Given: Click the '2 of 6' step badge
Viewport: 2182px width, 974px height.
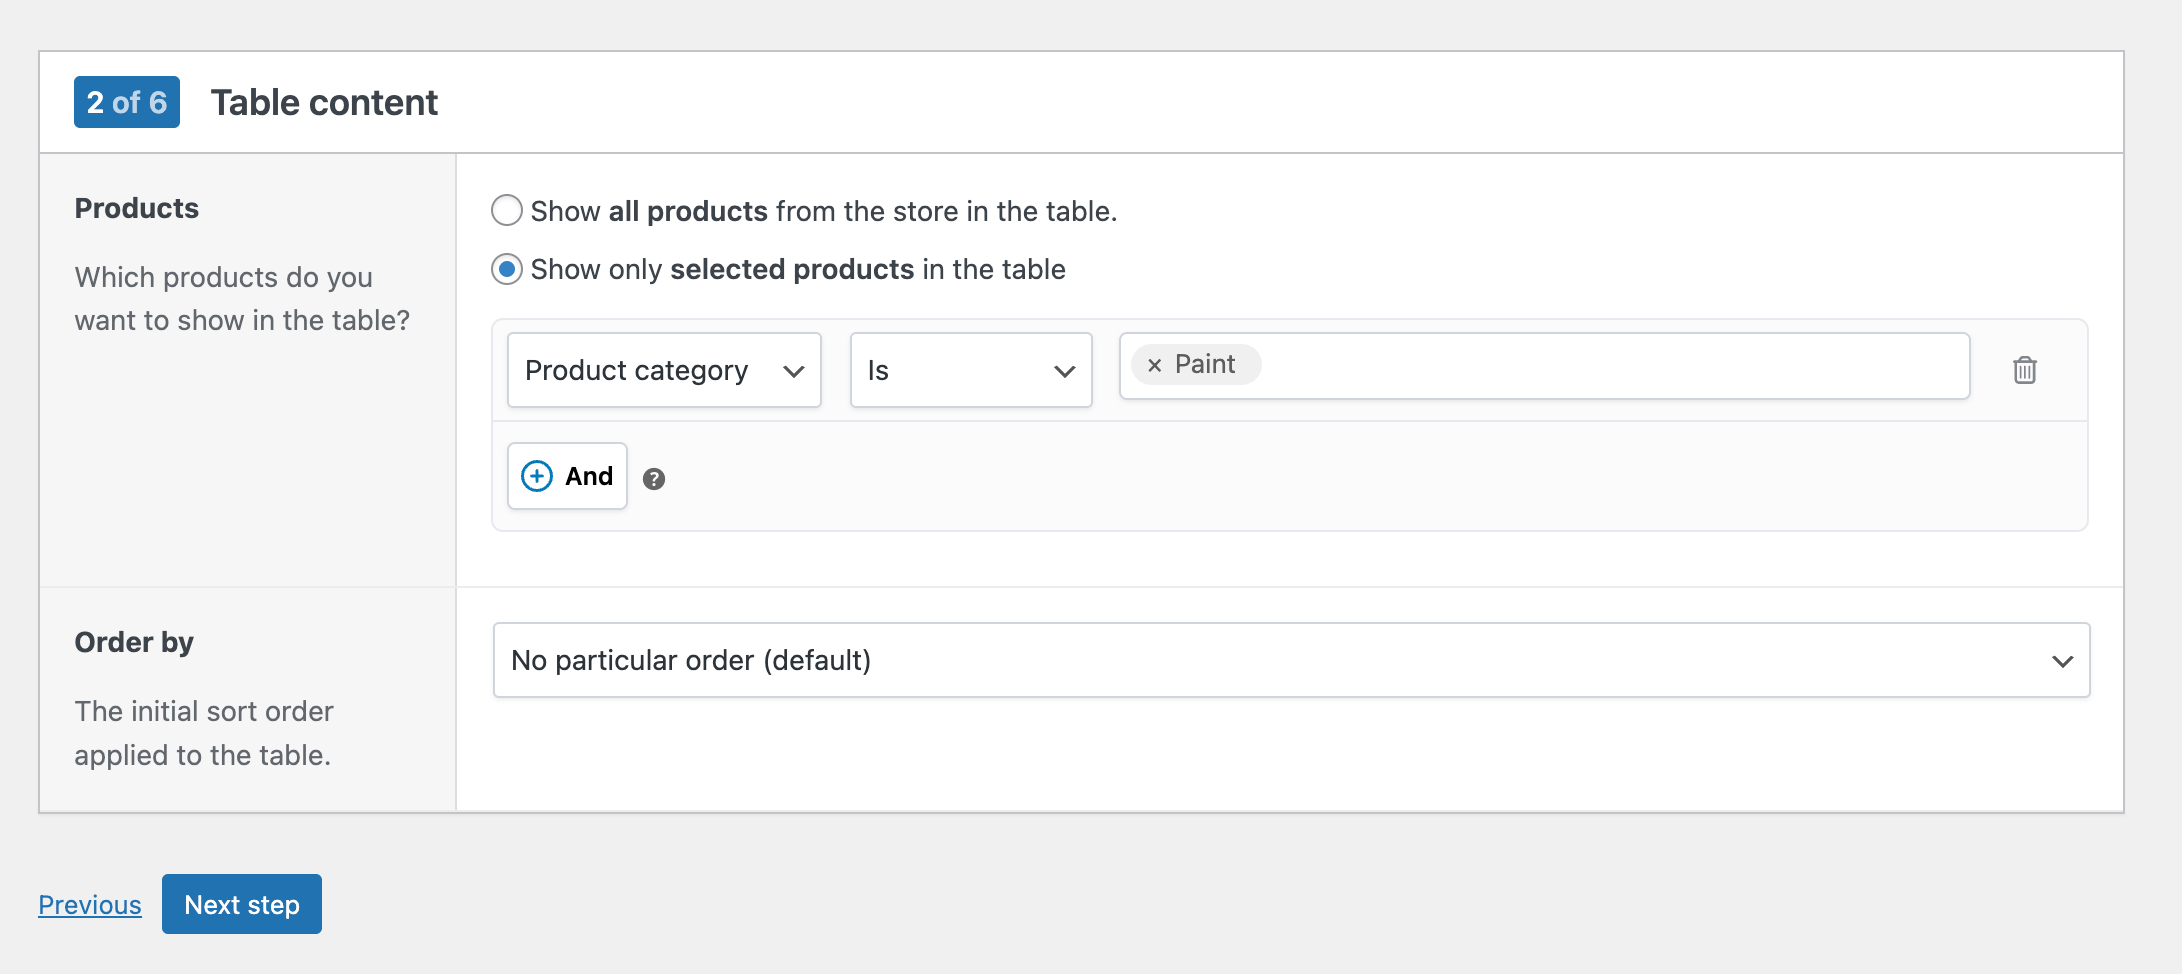Looking at the screenshot, I should click(x=127, y=102).
